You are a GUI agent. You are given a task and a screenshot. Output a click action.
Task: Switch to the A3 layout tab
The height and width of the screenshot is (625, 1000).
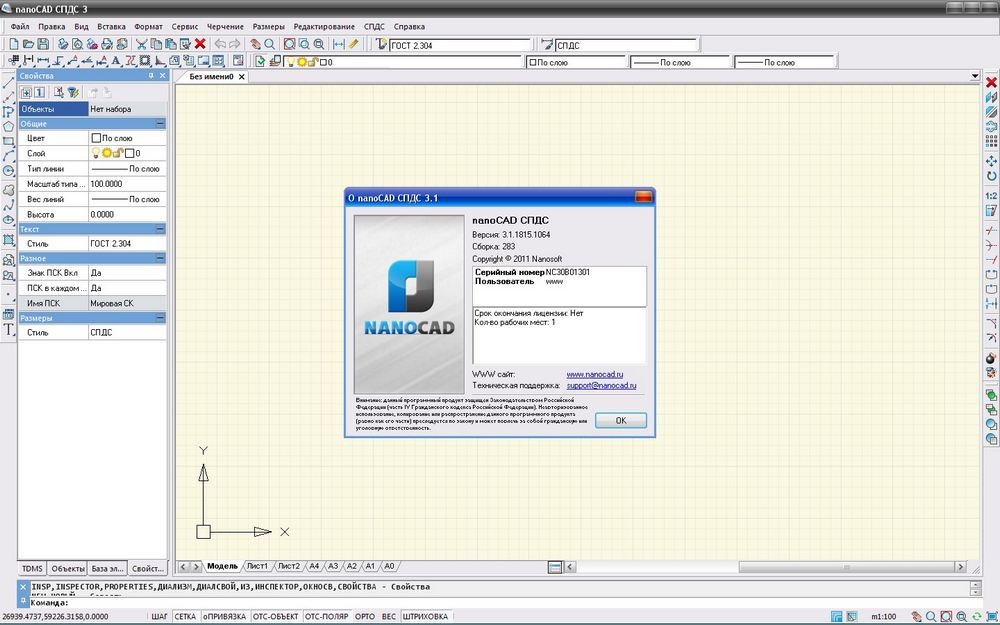click(x=333, y=566)
